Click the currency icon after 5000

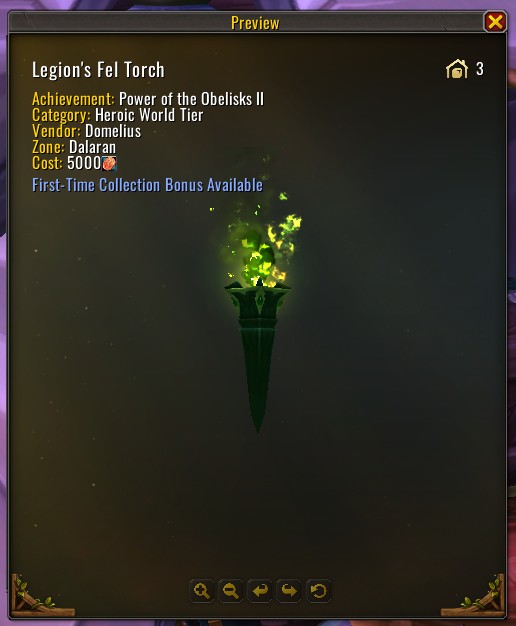(109, 163)
